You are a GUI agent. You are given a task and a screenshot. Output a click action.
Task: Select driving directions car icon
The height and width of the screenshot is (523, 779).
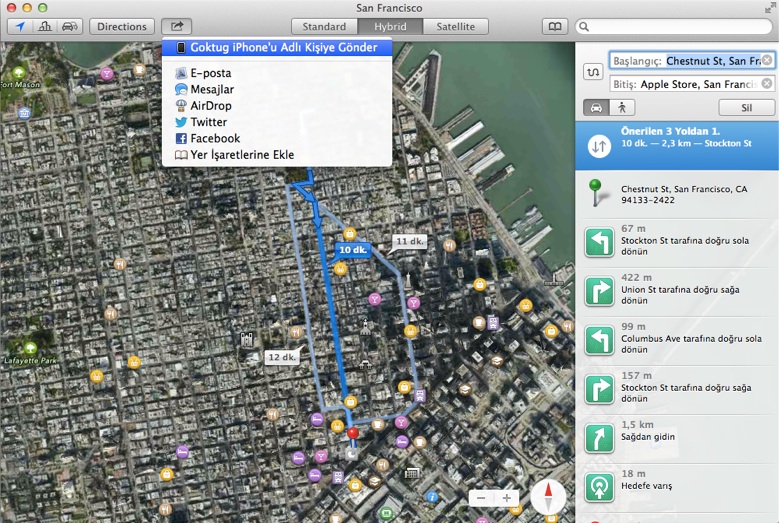[596, 107]
